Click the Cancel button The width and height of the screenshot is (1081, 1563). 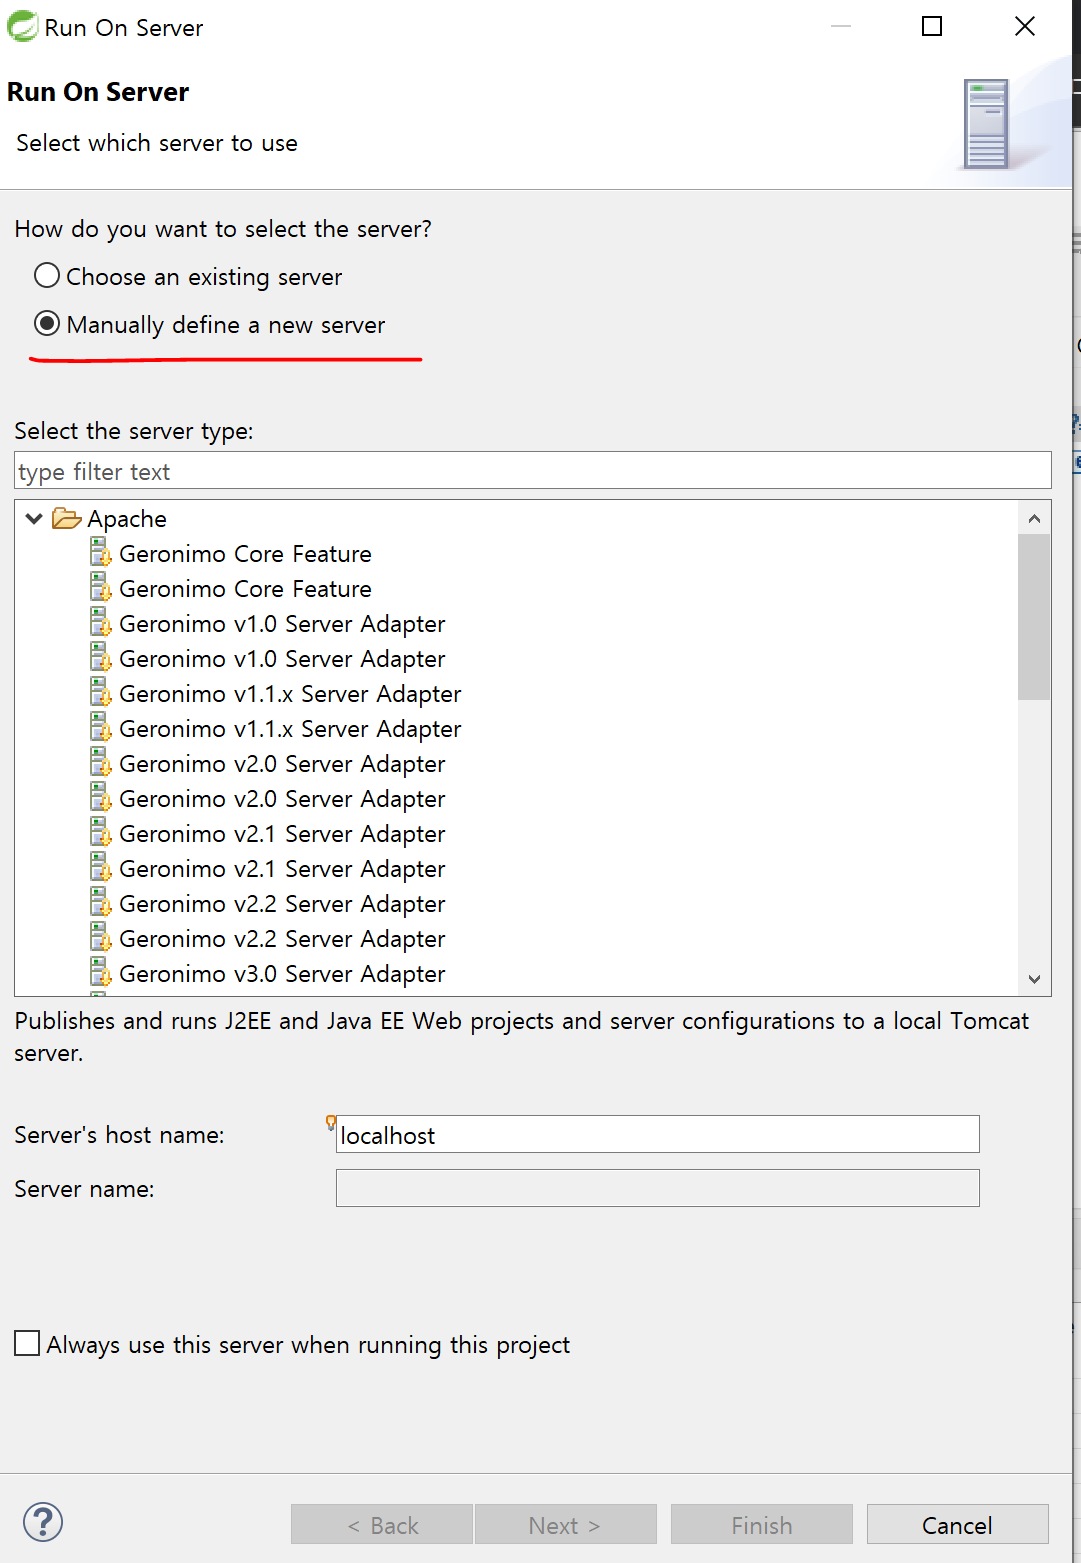tap(958, 1525)
